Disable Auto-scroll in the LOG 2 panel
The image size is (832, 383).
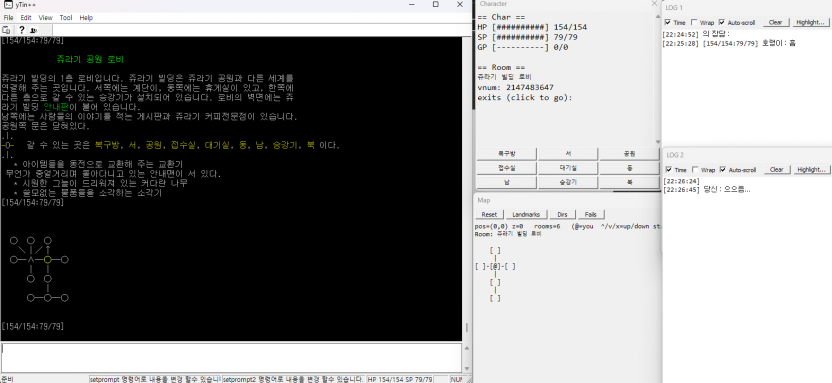(x=722, y=170)
